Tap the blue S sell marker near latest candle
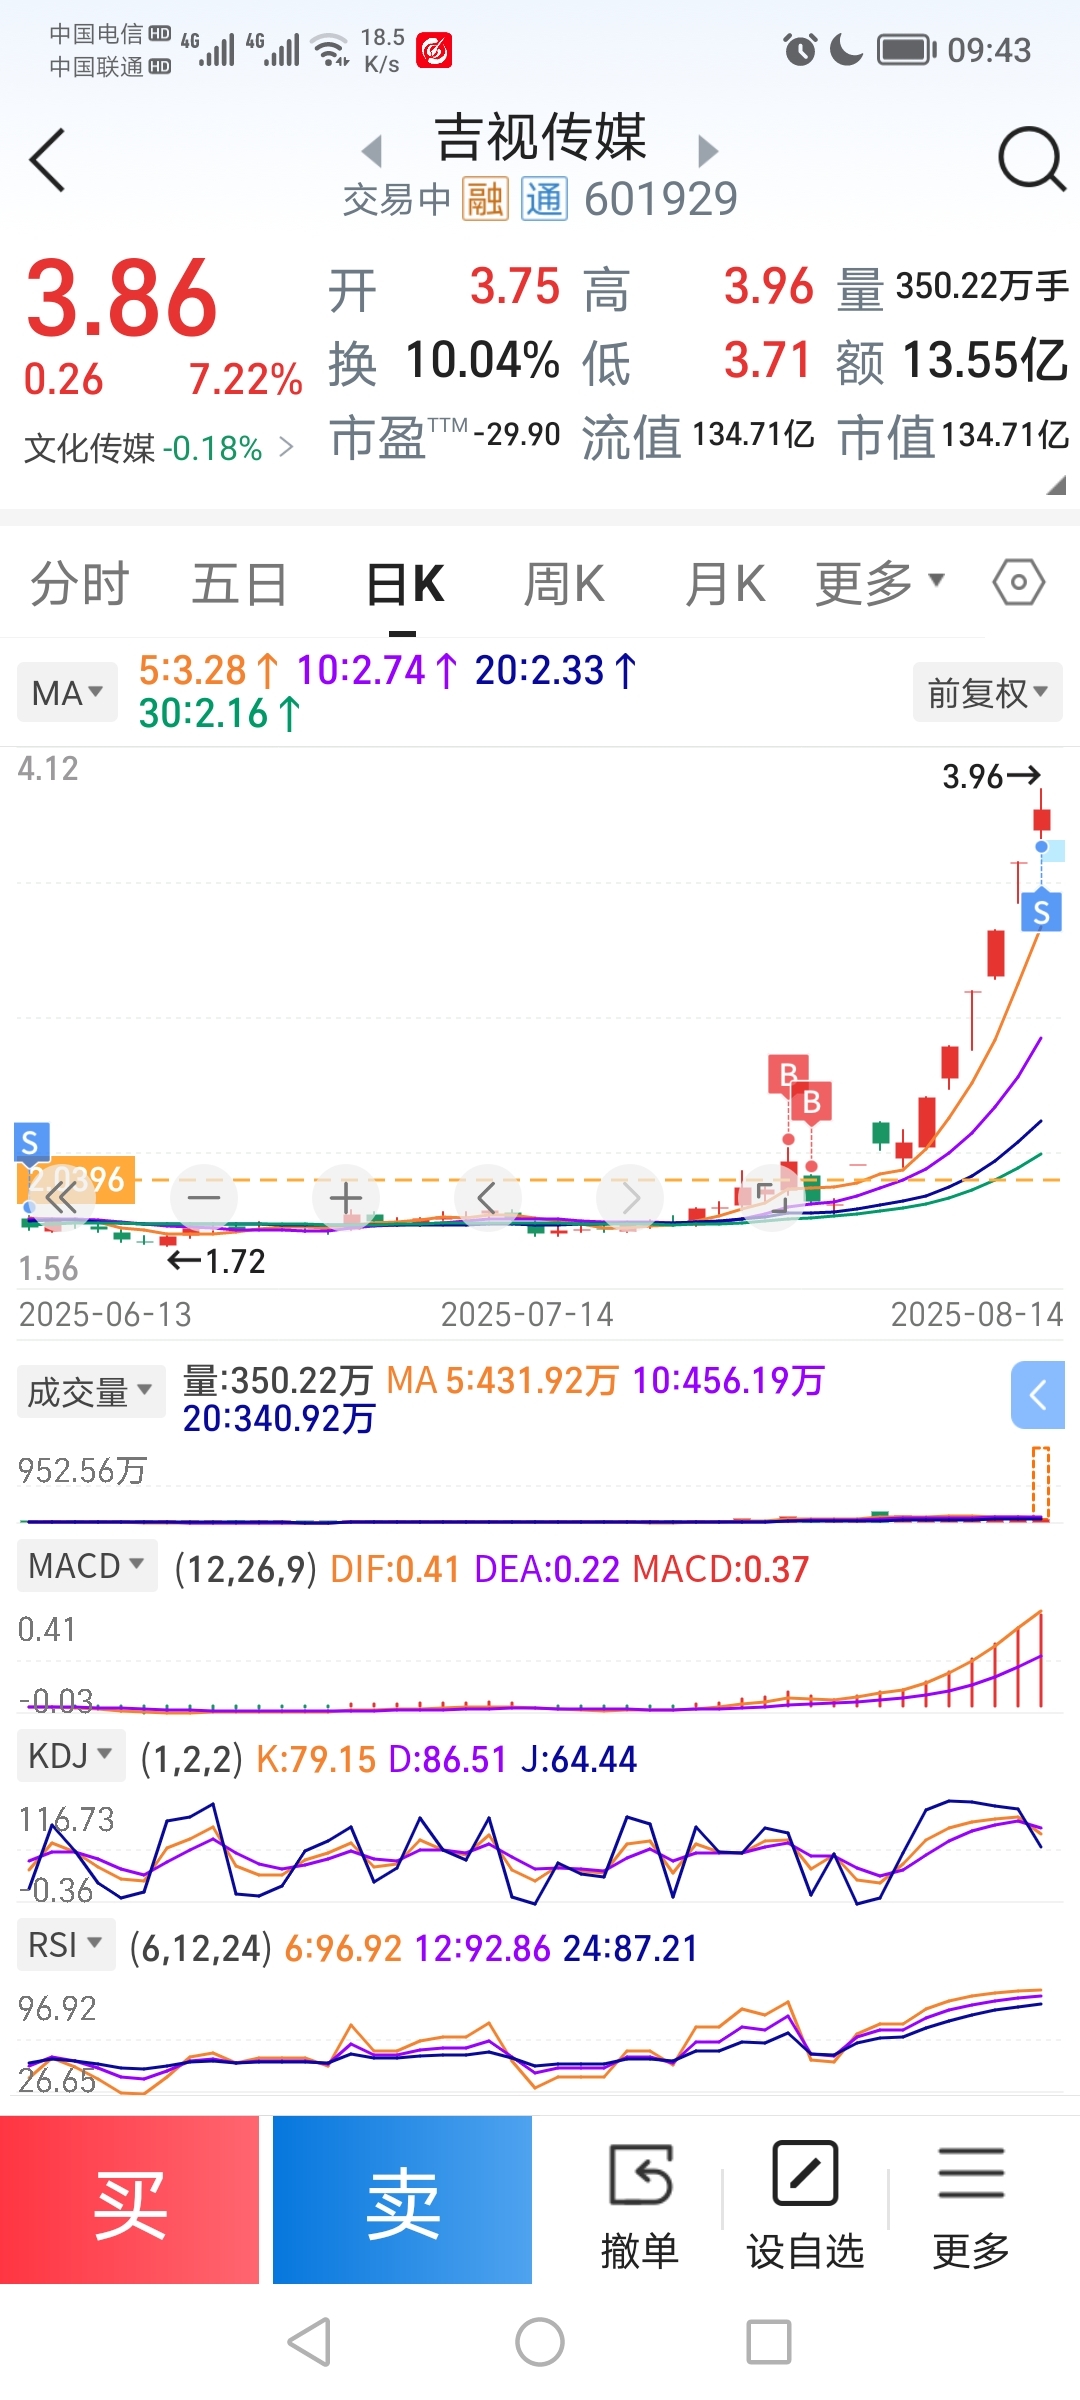This screenshot has width=1080, height=2400. (1041, 911)
